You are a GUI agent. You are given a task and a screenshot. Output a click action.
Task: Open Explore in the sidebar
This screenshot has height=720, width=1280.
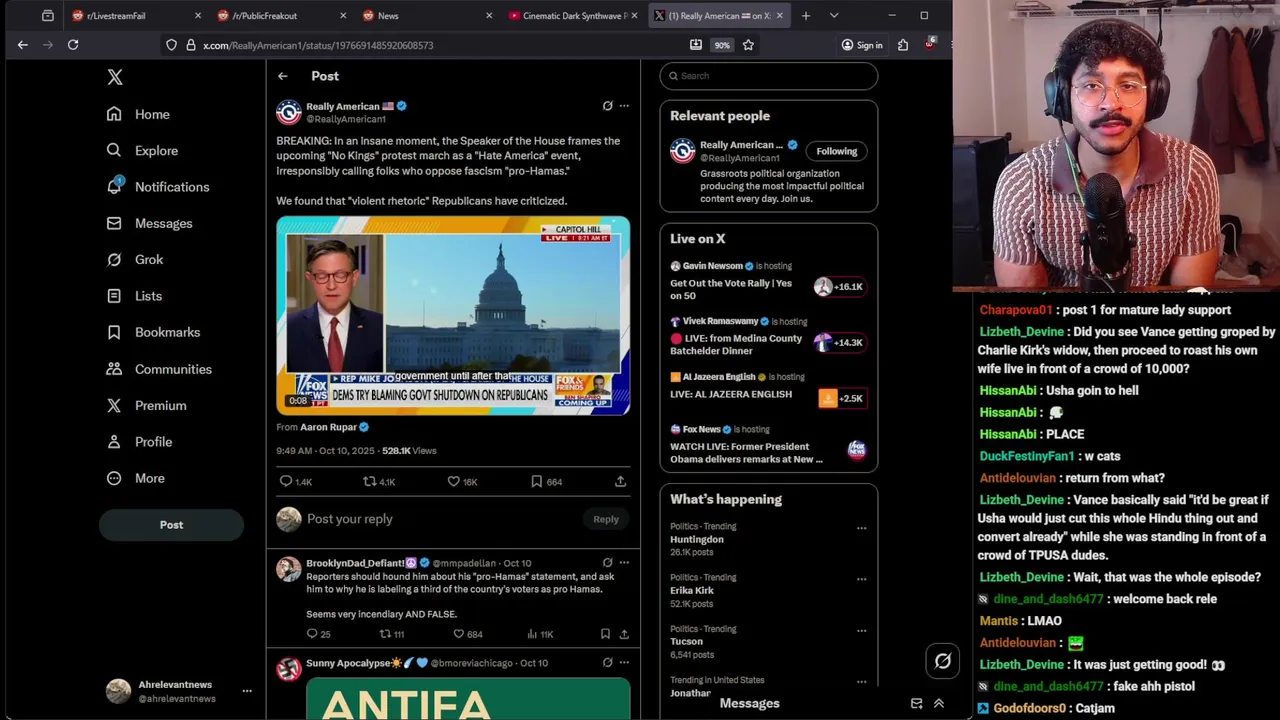point(142,150)
